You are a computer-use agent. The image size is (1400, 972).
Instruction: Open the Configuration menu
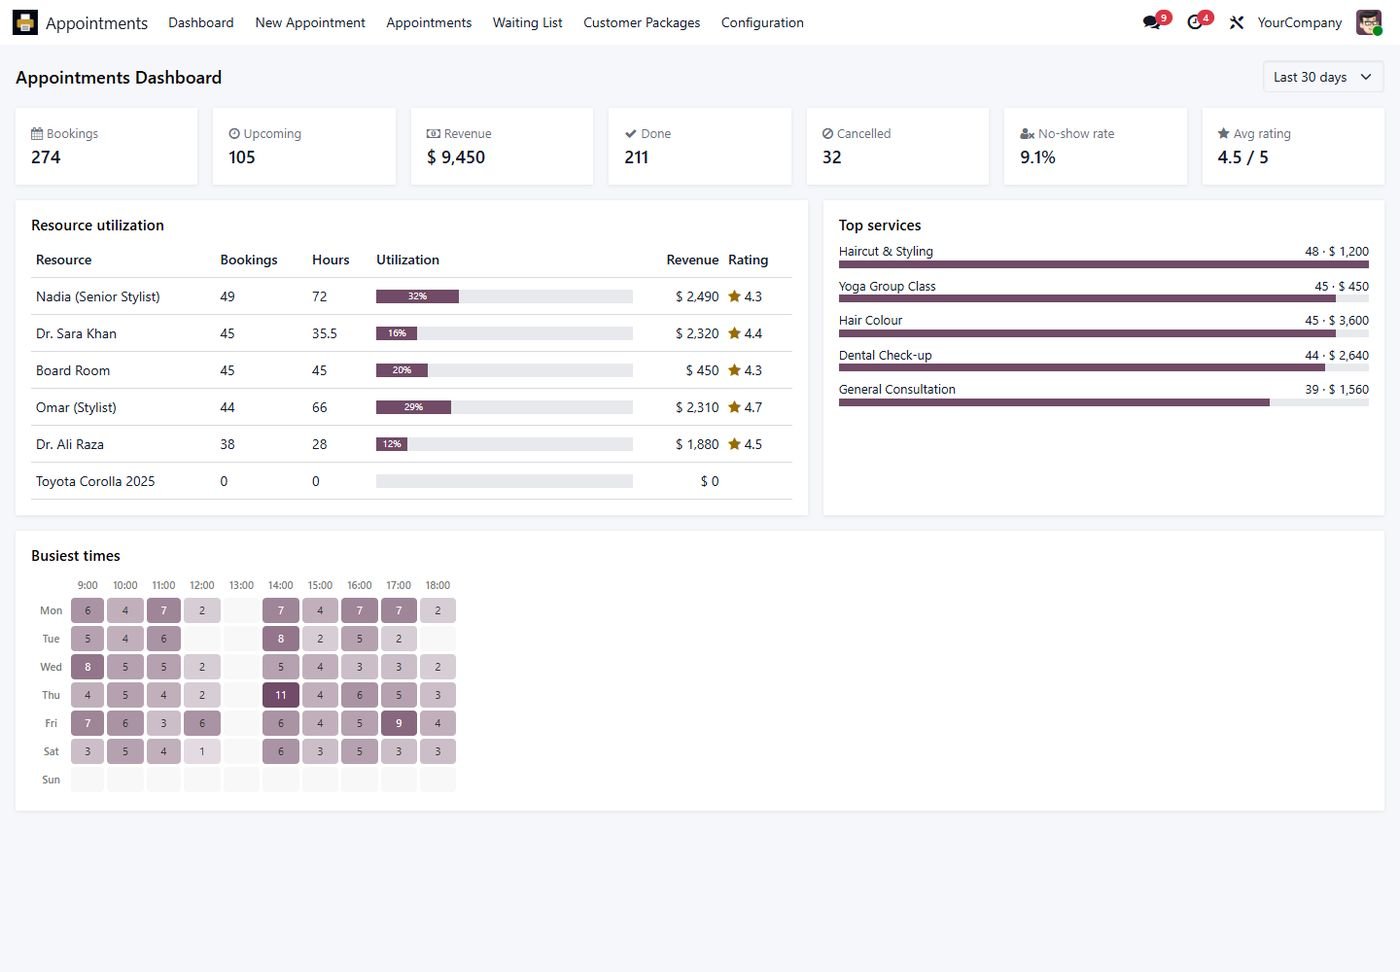coord(762,22)
